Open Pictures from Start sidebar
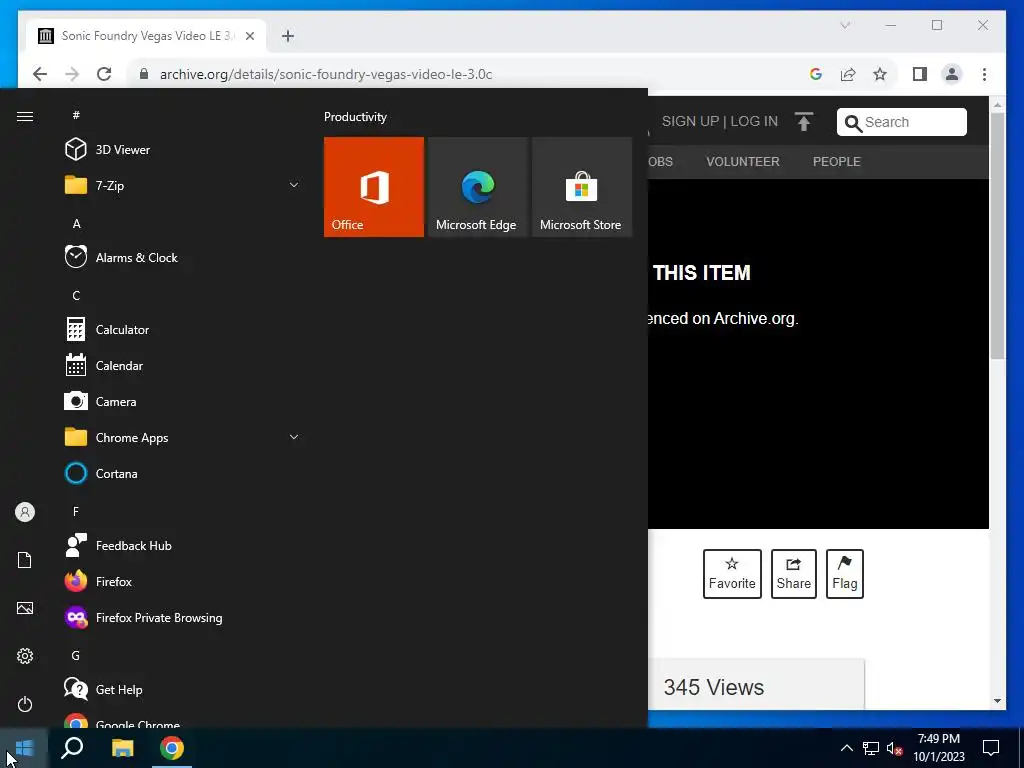This screenshot has width=1024, height=768. (x=25, y=608)
